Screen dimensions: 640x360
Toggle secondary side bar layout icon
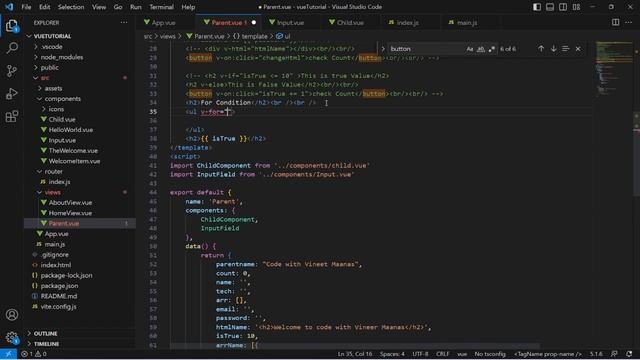(563, 7)
